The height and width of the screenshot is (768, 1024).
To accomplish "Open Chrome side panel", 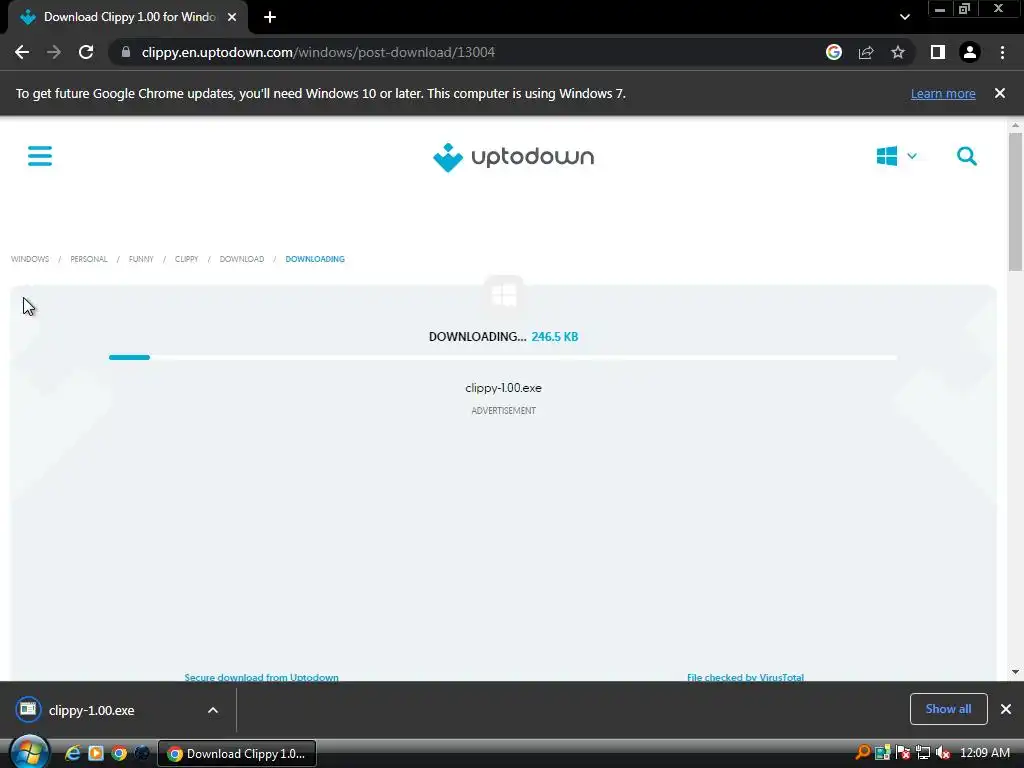I will click(x=937, y=52).
